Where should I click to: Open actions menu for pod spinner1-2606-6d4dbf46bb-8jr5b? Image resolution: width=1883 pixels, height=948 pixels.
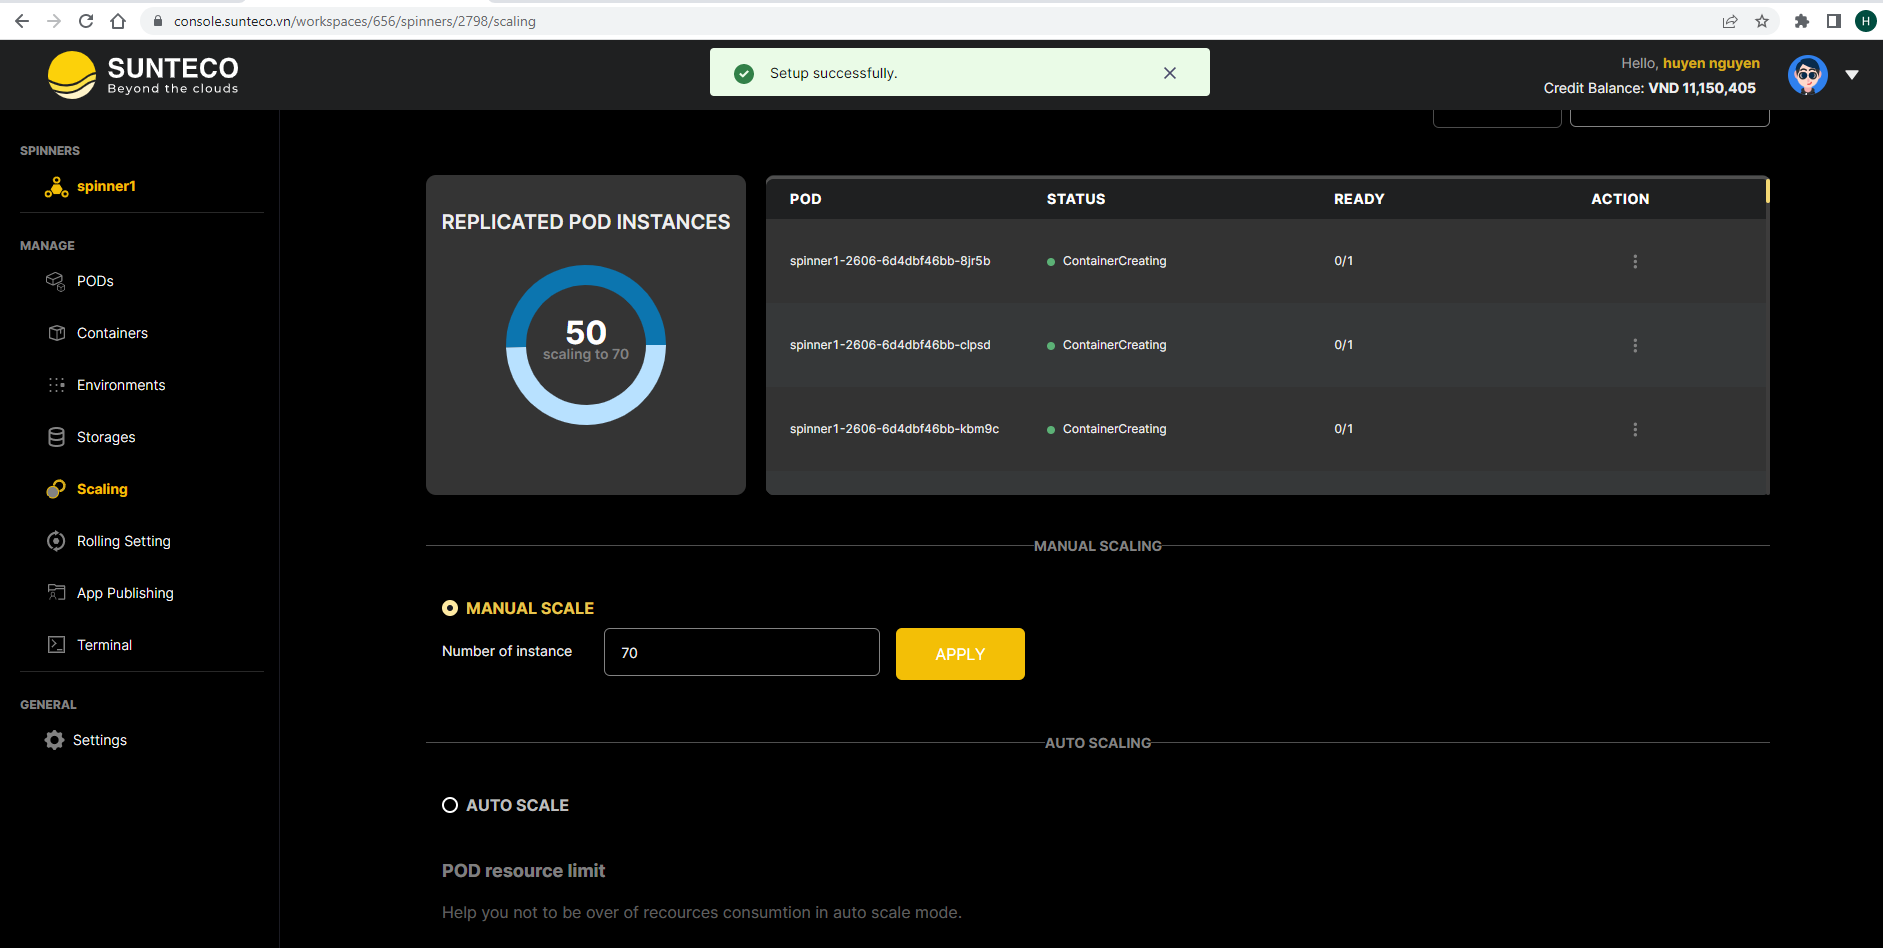coord(1635,261)
